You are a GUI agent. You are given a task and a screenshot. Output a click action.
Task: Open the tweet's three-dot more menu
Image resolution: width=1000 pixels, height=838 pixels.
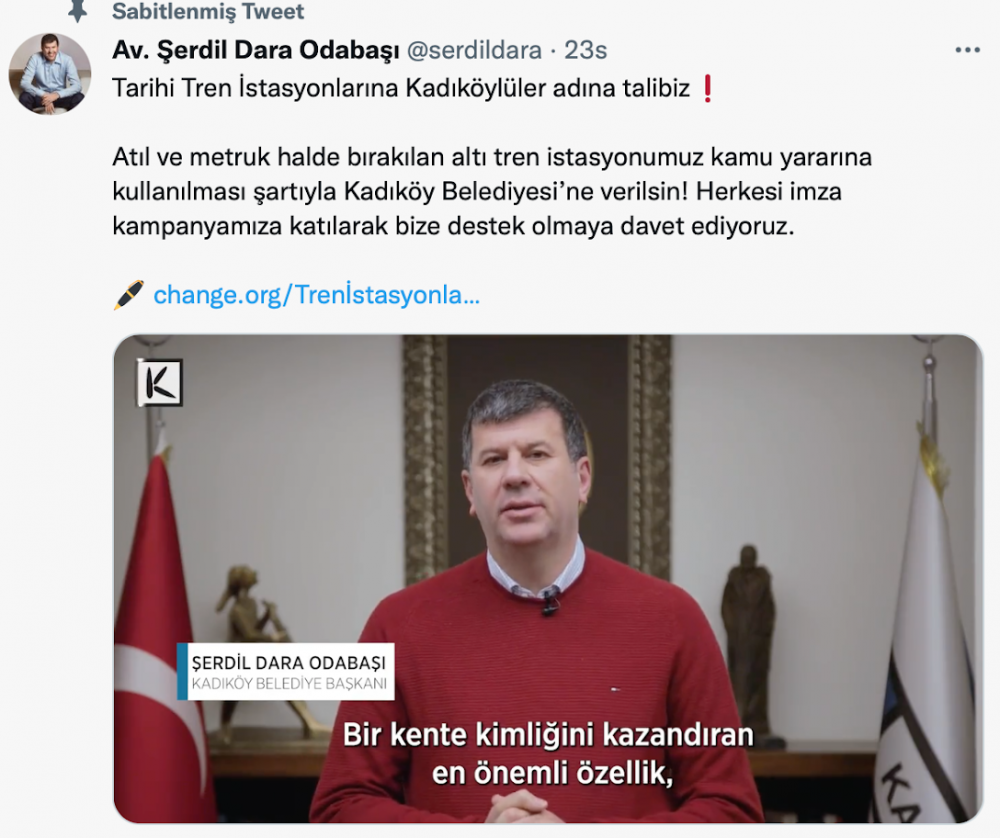click(x=967, y=50)
